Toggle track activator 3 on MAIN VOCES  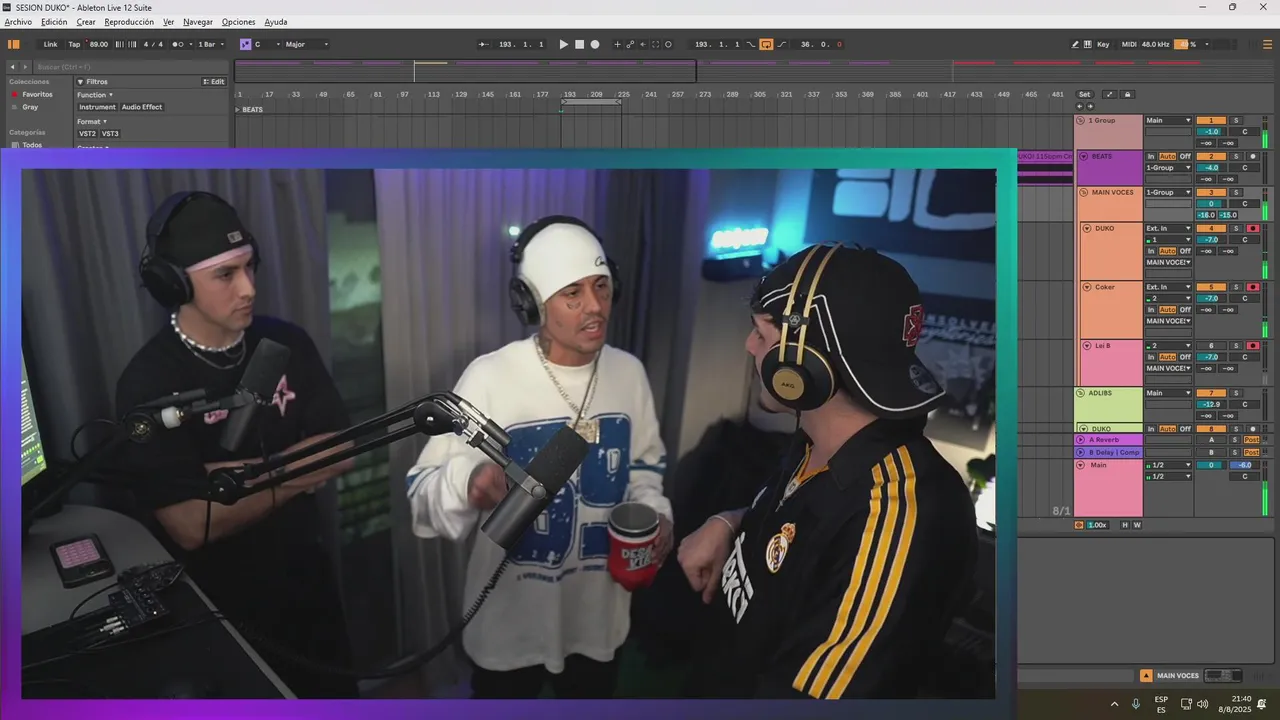tap(1211, 192)
